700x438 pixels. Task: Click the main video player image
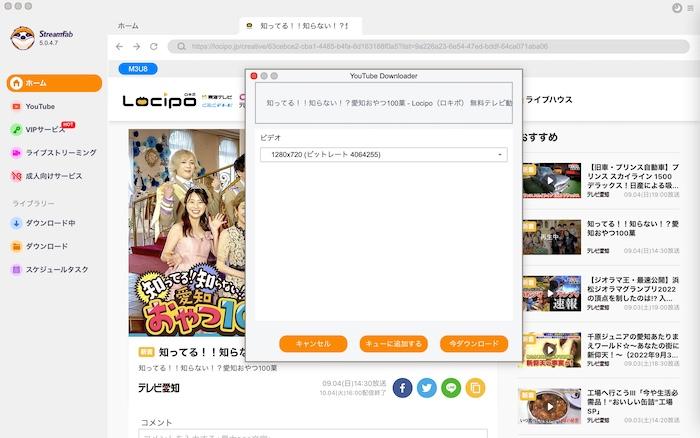187,233
